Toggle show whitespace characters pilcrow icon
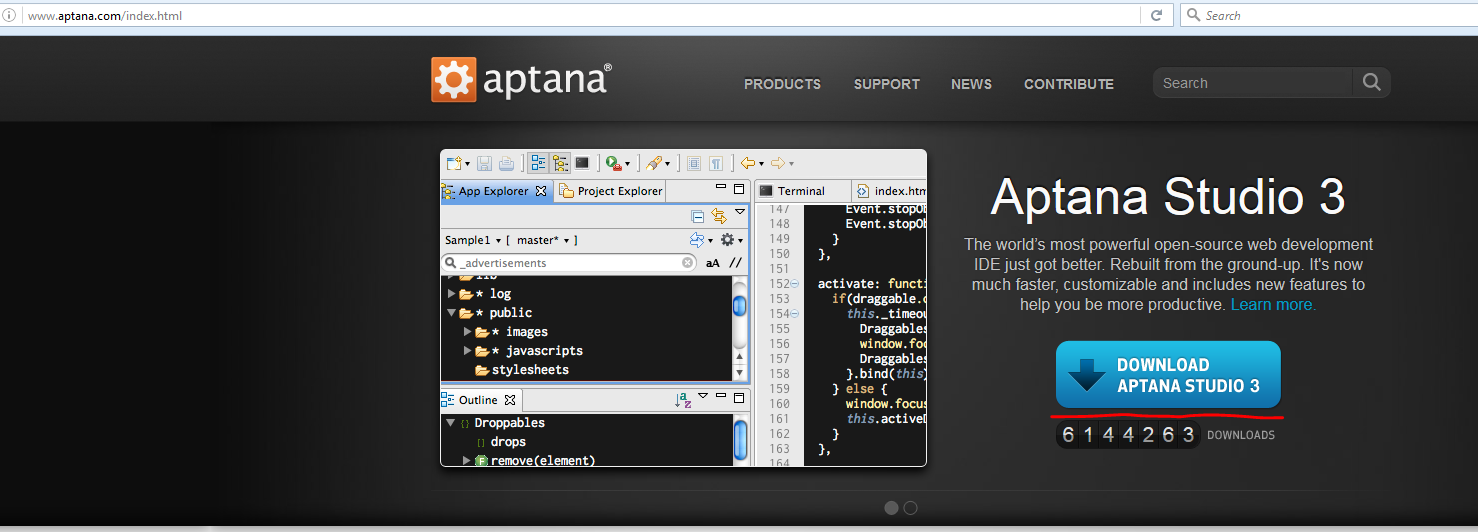This screenshot has height=532, width=1478. (716, 163)
